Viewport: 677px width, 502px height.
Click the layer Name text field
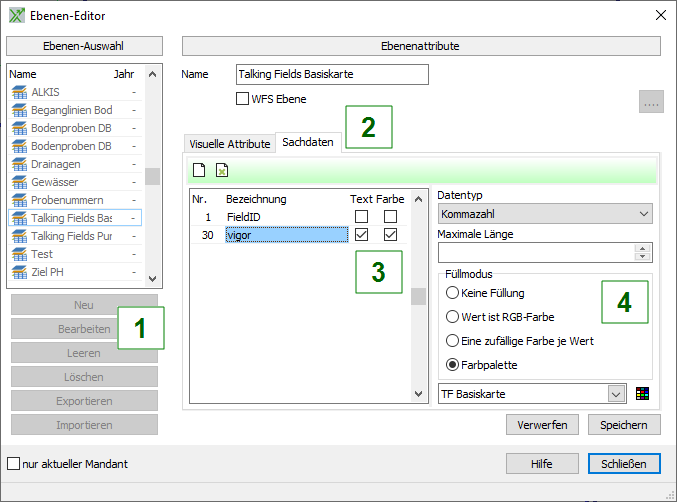click(x=332, y=74)
